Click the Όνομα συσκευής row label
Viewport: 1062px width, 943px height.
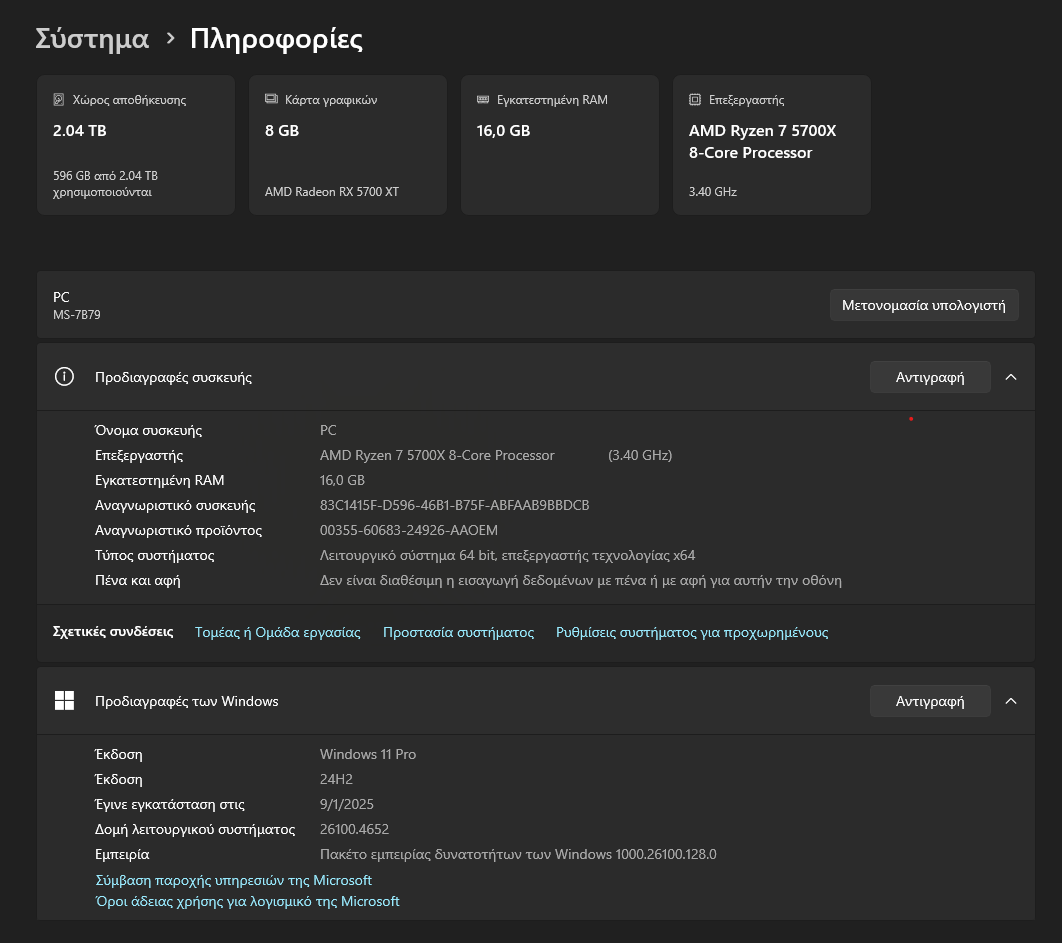pos(148,430)
